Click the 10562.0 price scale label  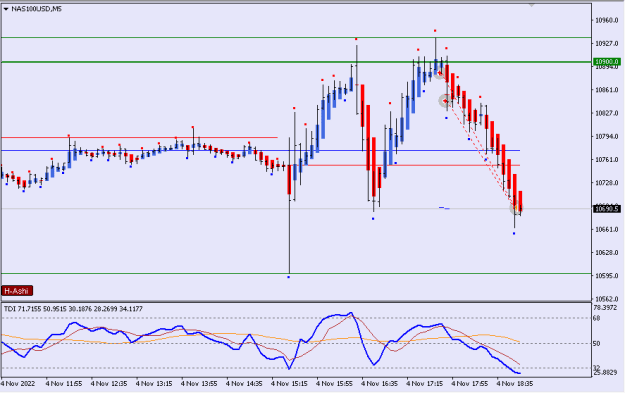pos(606,299)
